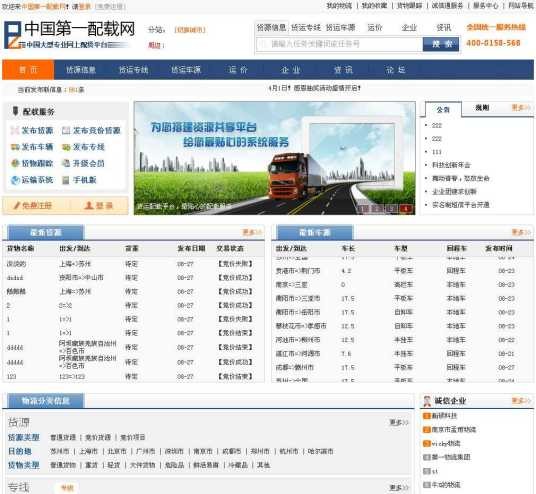Select 北京市 in the 目的地 filter
Image resolution: width=536 pixels, height=494 pixels.
(117, 451)
